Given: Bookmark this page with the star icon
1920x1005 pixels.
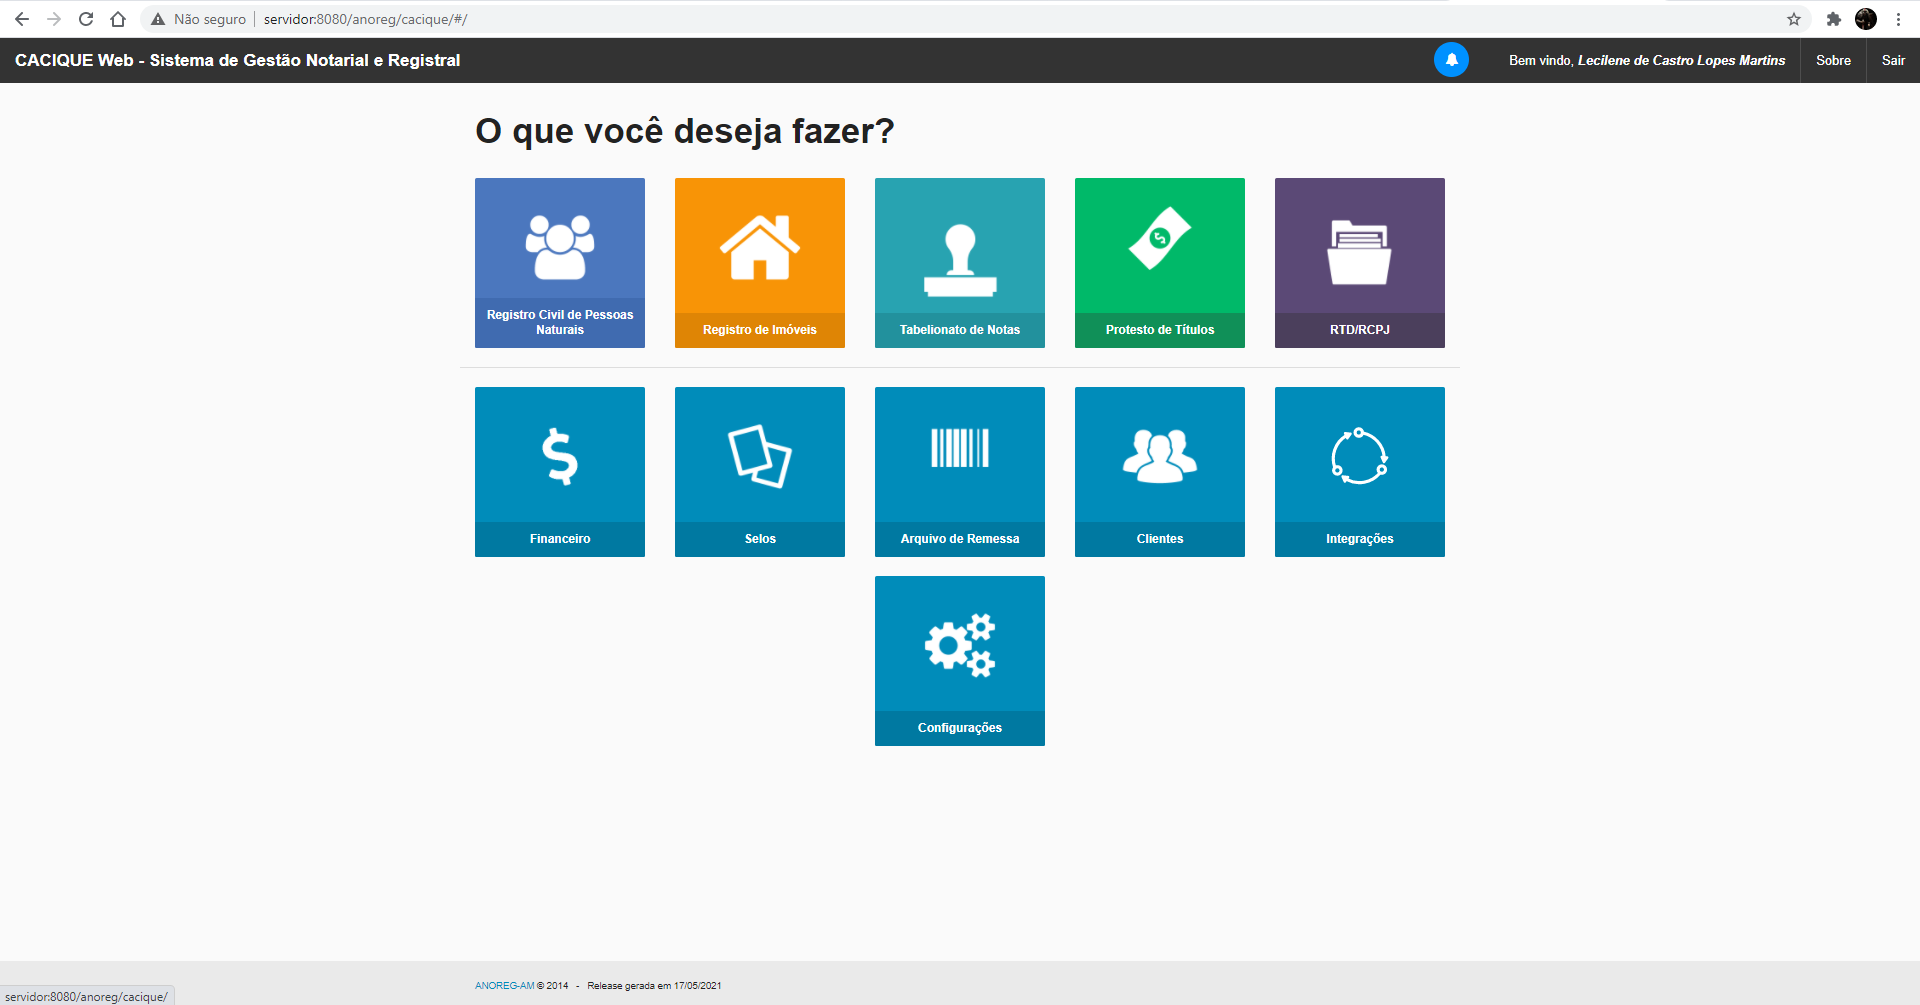Looking at the screenshot, I should click(1794, 19).
